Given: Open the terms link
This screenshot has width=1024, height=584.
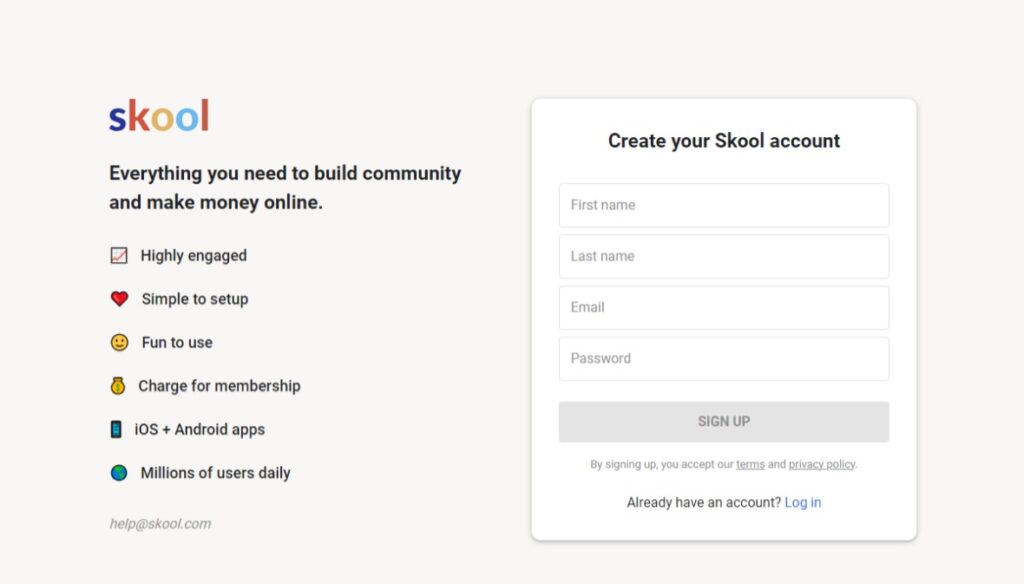Looking at the screenshot, I should [750, 464].
